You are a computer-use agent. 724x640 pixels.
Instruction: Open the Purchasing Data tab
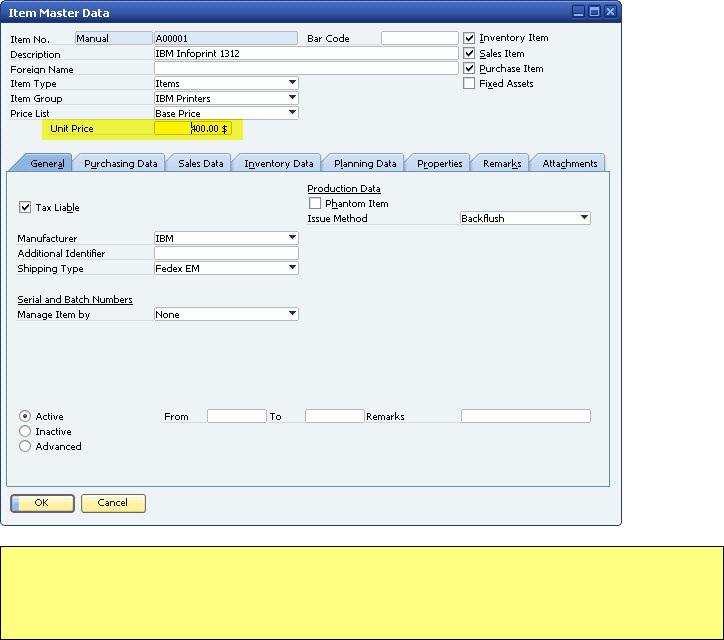click(x=121, y=163)
